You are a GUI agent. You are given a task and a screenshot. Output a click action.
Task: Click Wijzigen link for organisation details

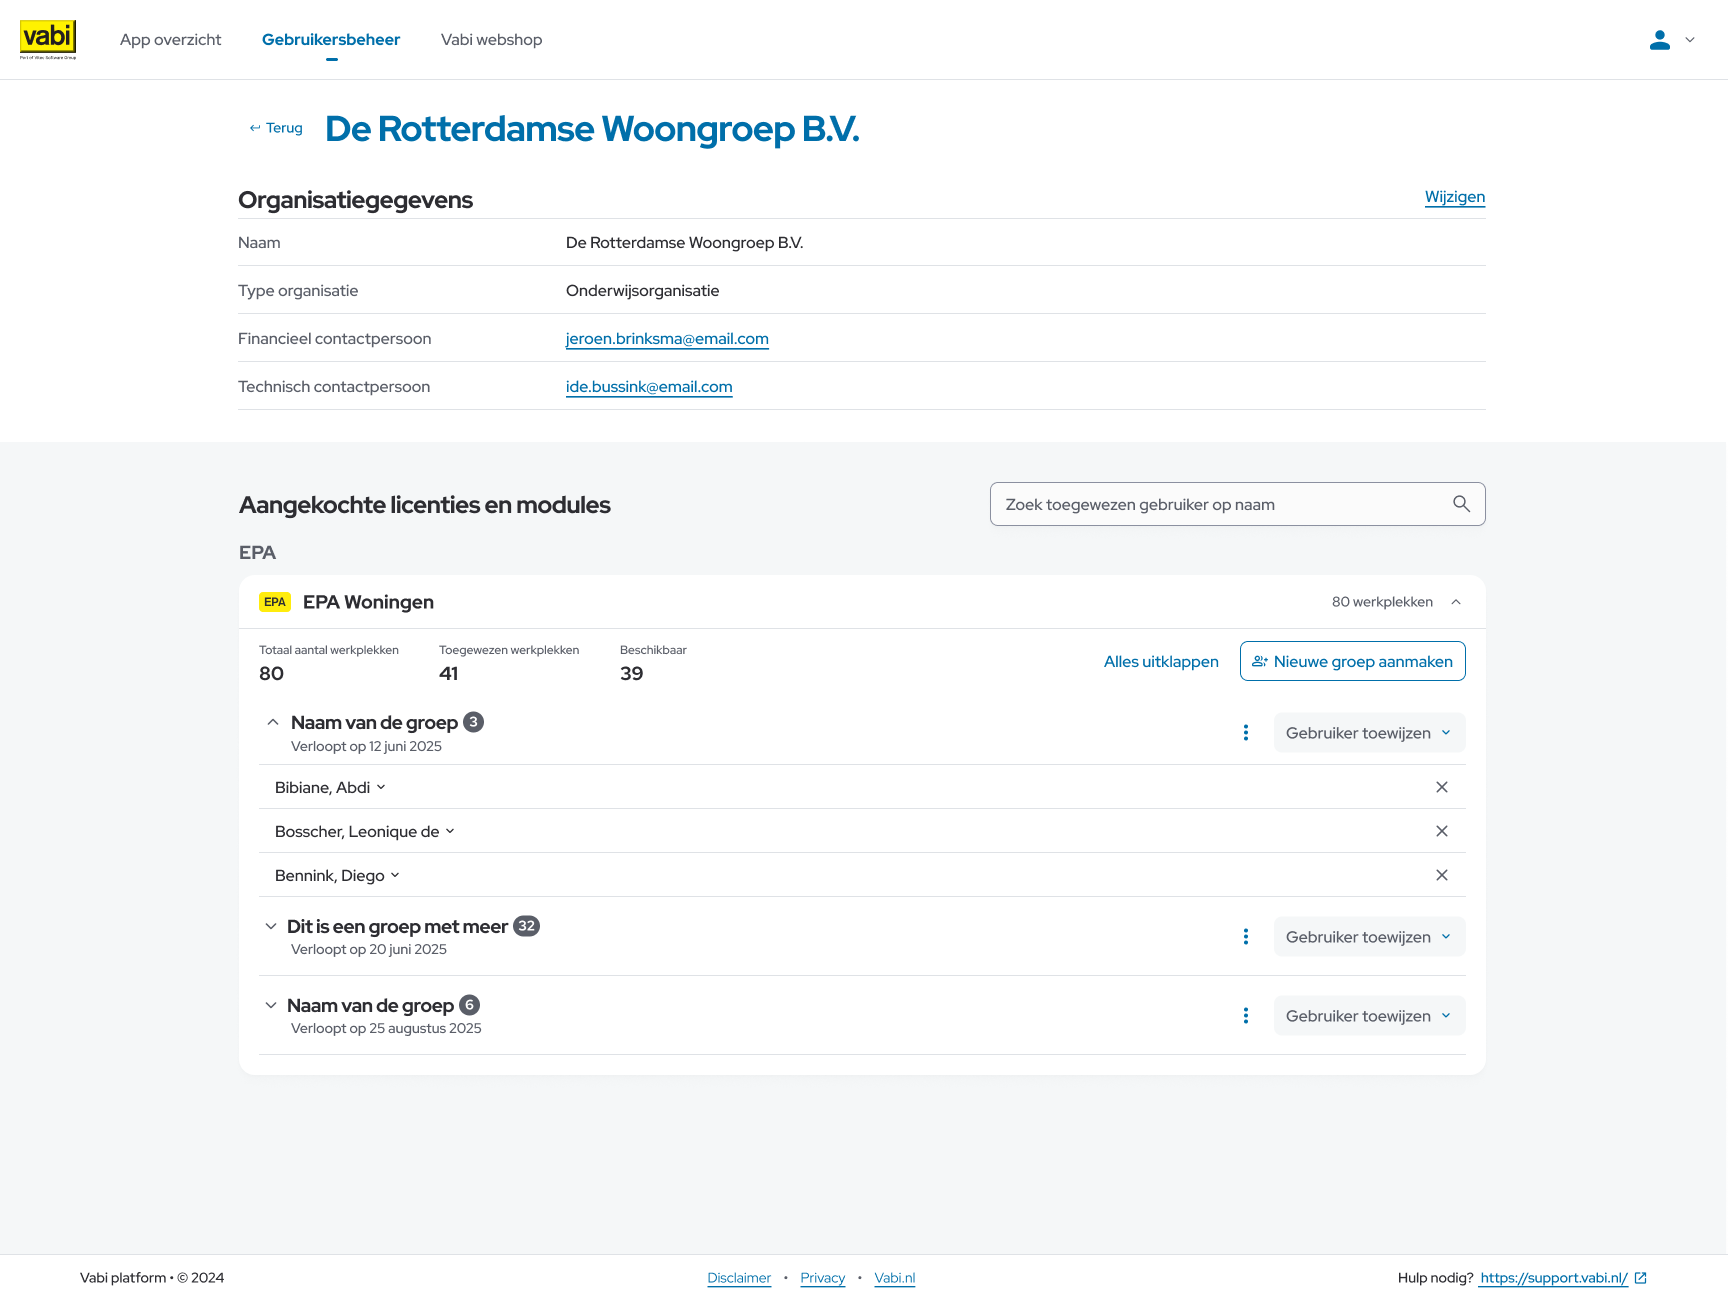[1454, 197]
